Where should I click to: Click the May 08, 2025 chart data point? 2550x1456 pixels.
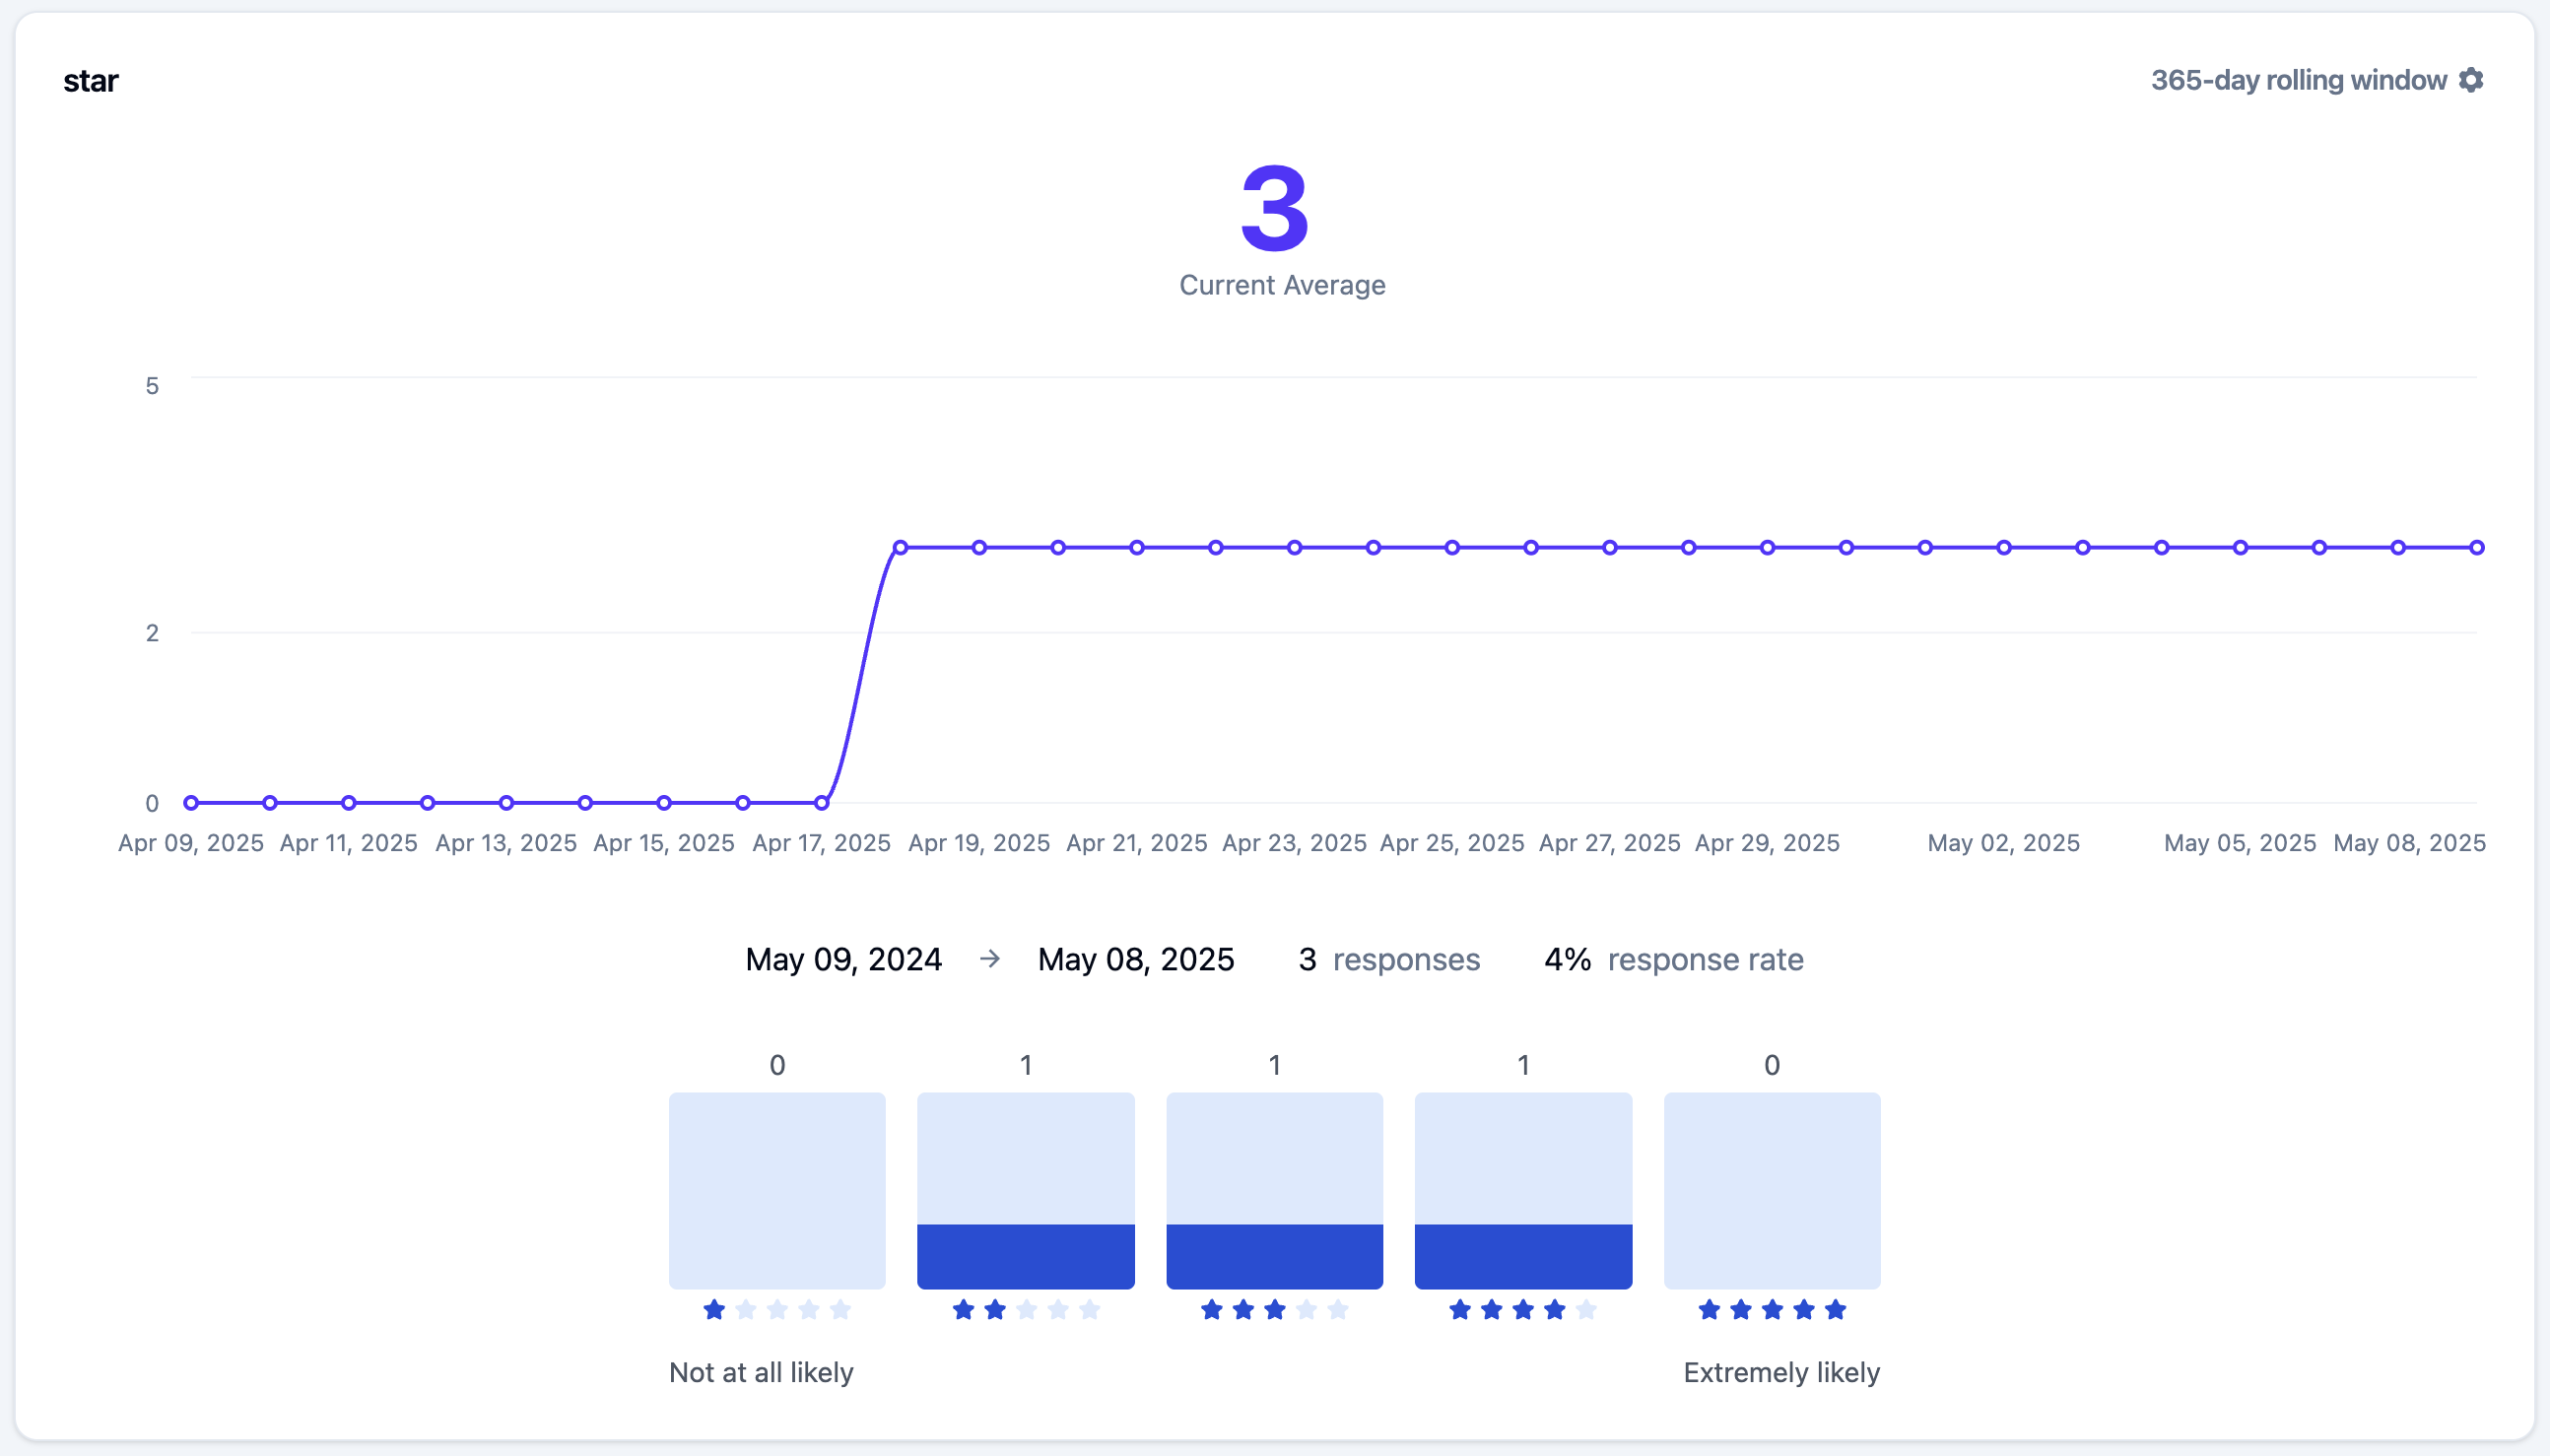pos(2477,547)
